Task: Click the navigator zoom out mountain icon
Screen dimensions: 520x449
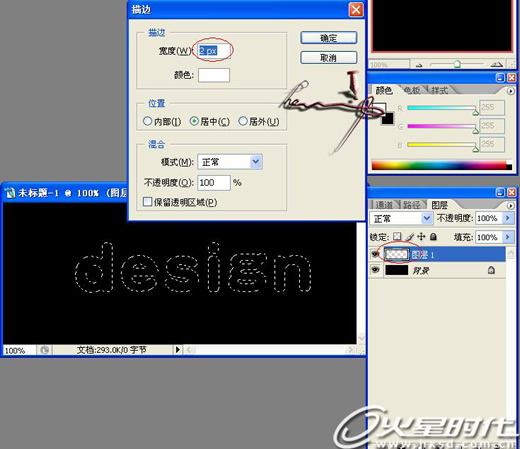Action: coord(419,65)
